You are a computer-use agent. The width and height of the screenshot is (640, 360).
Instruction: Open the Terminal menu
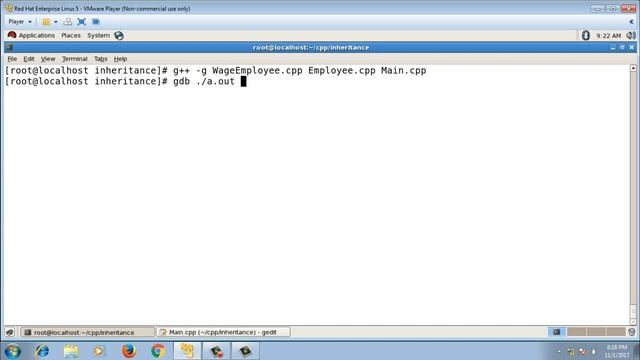tap(75, 59)
